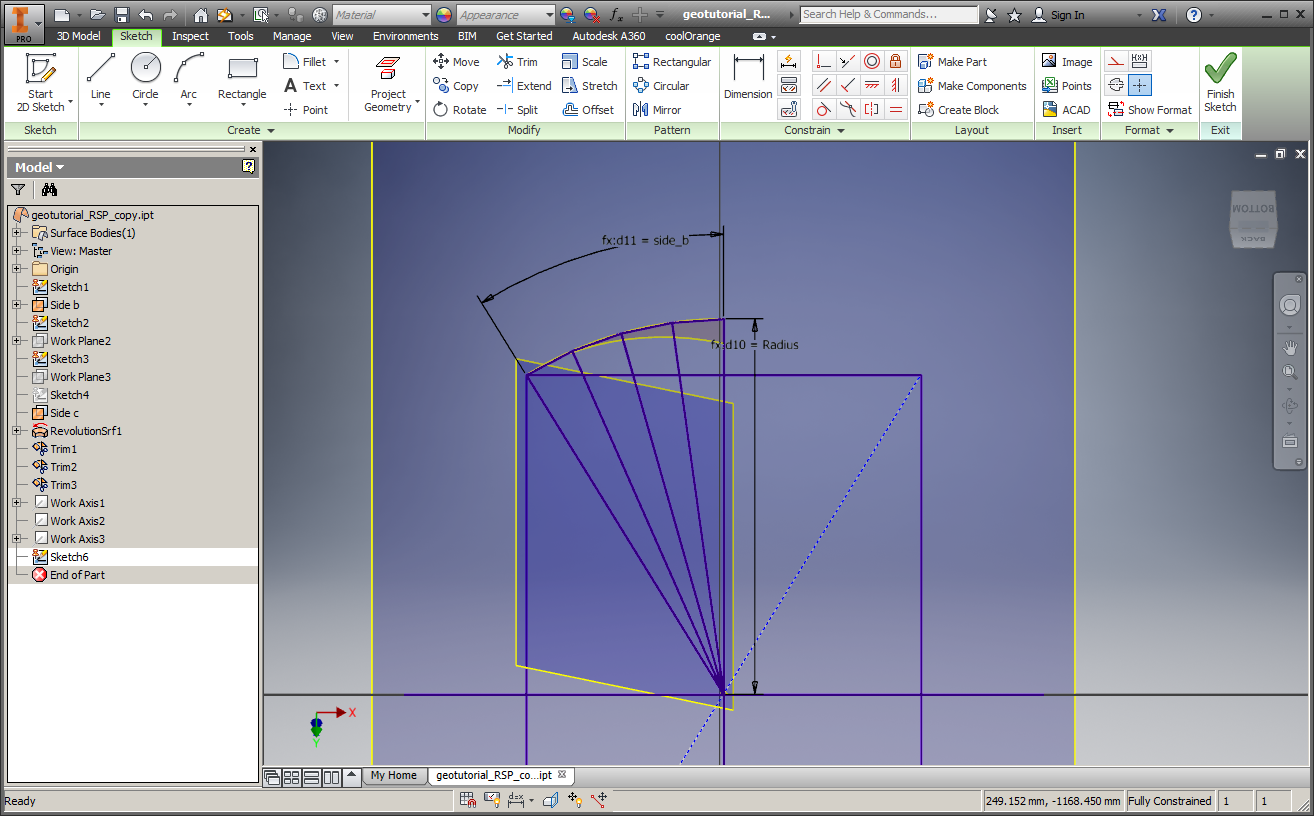
Task: Select the Circle sketch tool
Action: pos(145,80)
